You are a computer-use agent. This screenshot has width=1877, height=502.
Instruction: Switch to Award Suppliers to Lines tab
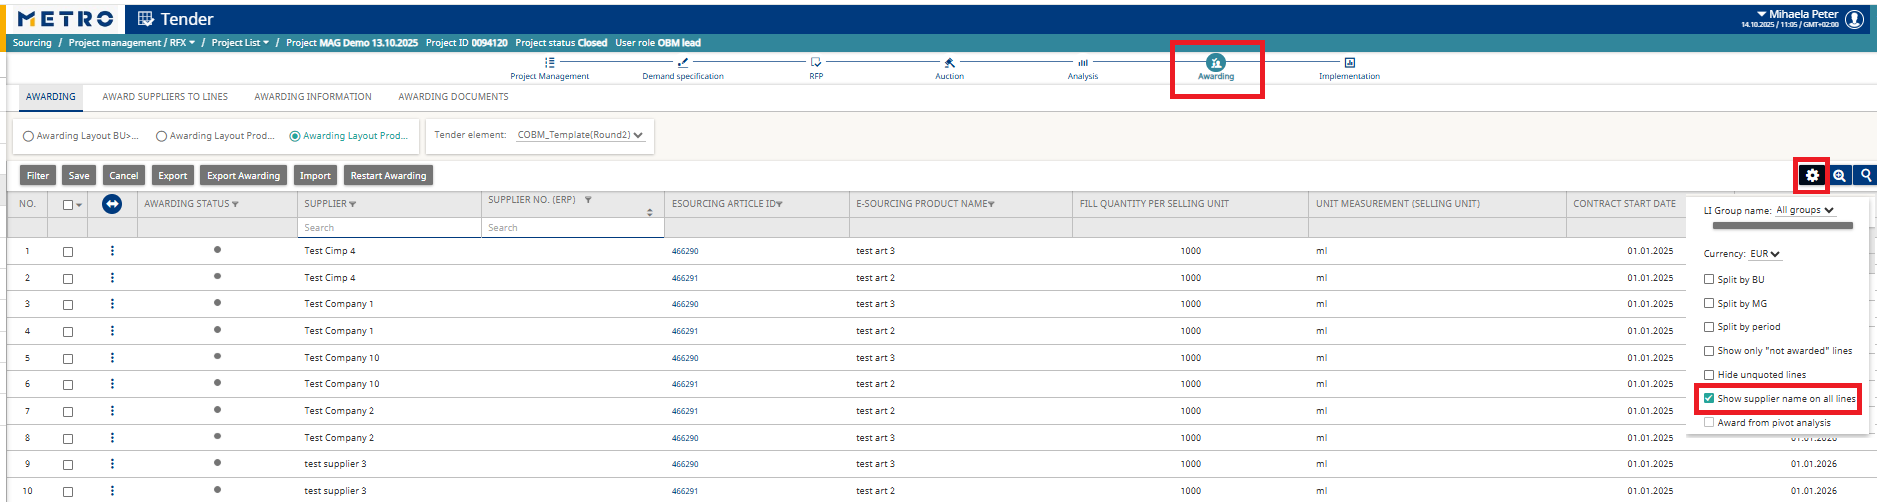[x=165, y=97]
